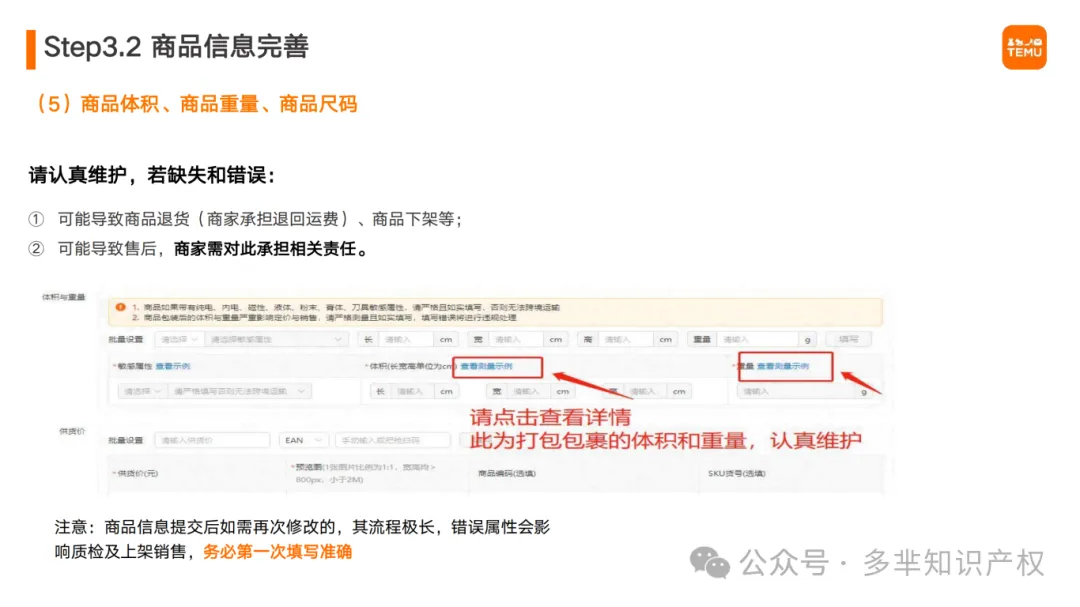1080x607 pixels.
Task: Open 查看测量示例 link beside 重量
Action: click(783, 367)
